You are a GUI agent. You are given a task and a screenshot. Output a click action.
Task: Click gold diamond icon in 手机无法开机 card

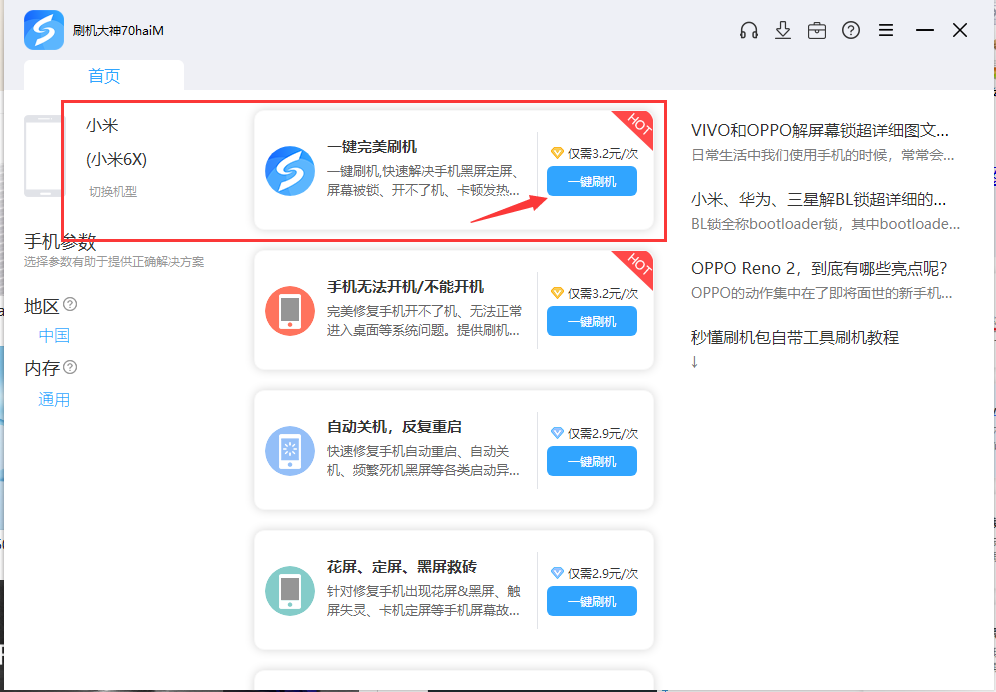coord(557,293)
